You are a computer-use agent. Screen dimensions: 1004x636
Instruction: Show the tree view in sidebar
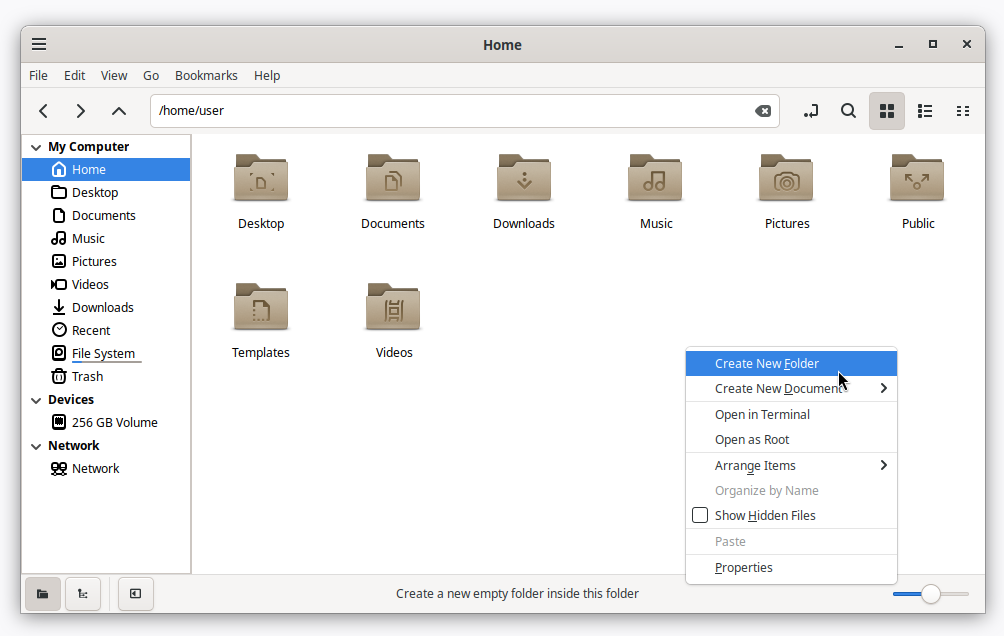click(83, 594)
